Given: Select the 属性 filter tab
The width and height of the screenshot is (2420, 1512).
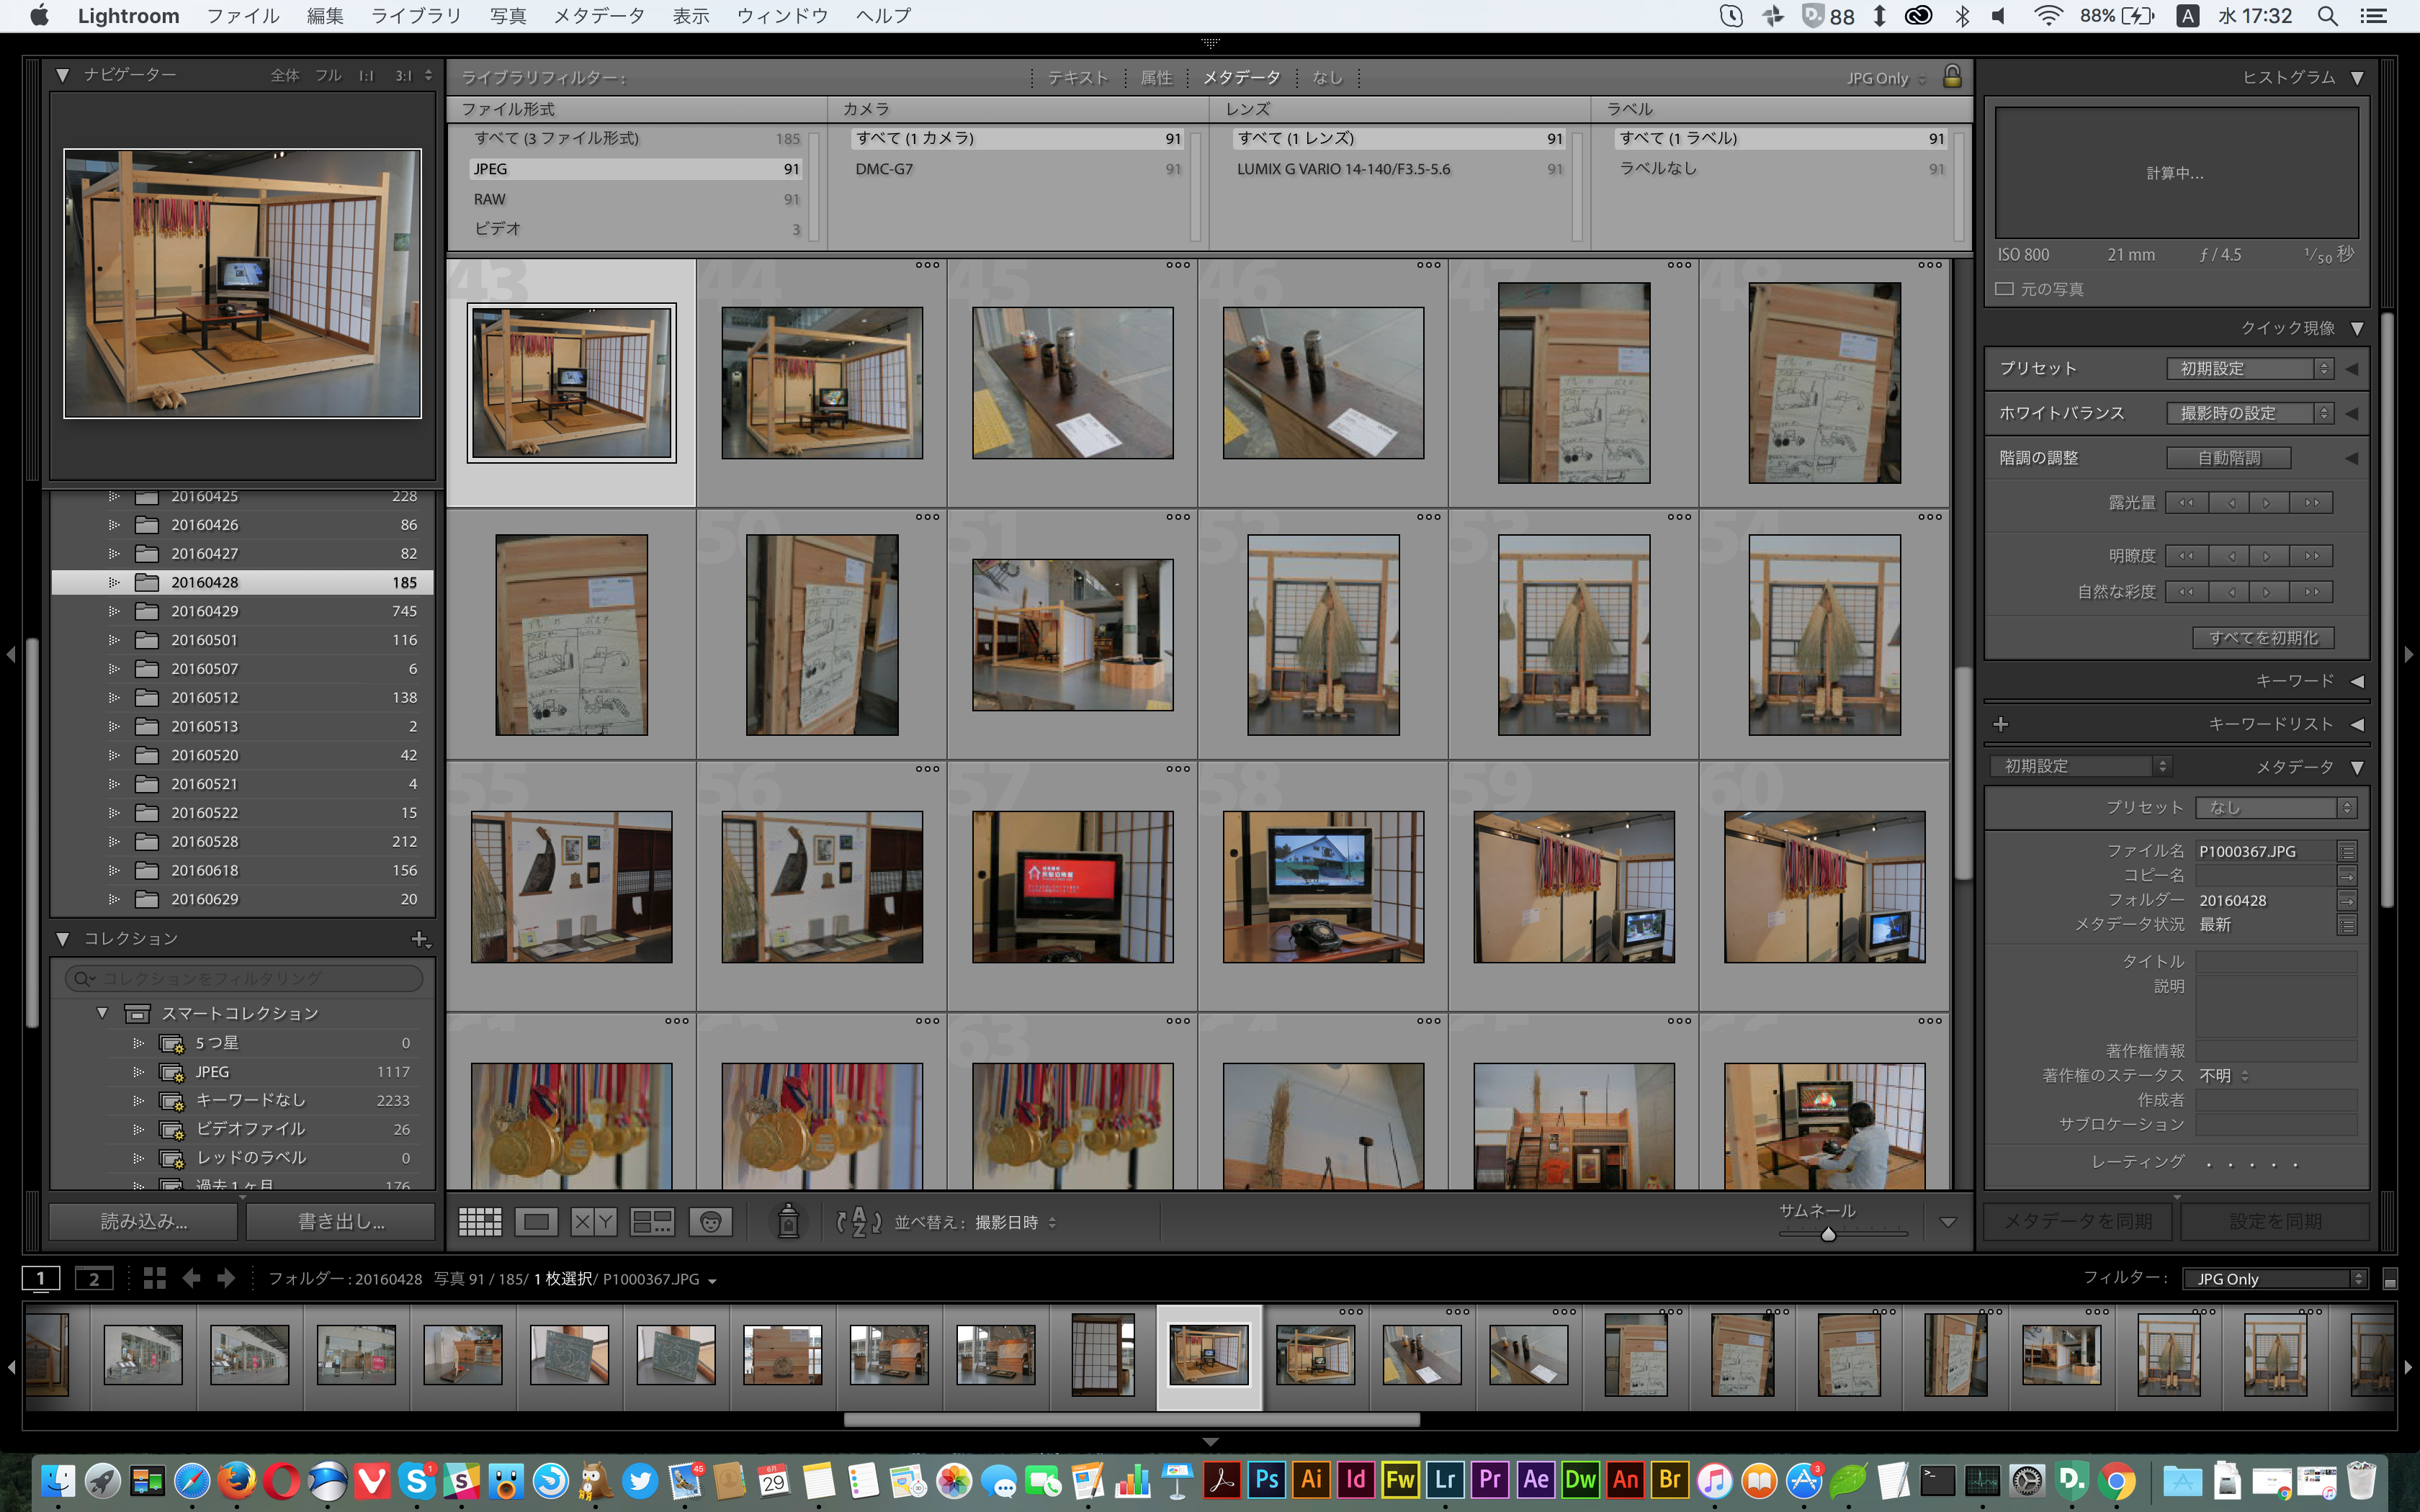Looking at the screenshot, I should coord(1156,77).
